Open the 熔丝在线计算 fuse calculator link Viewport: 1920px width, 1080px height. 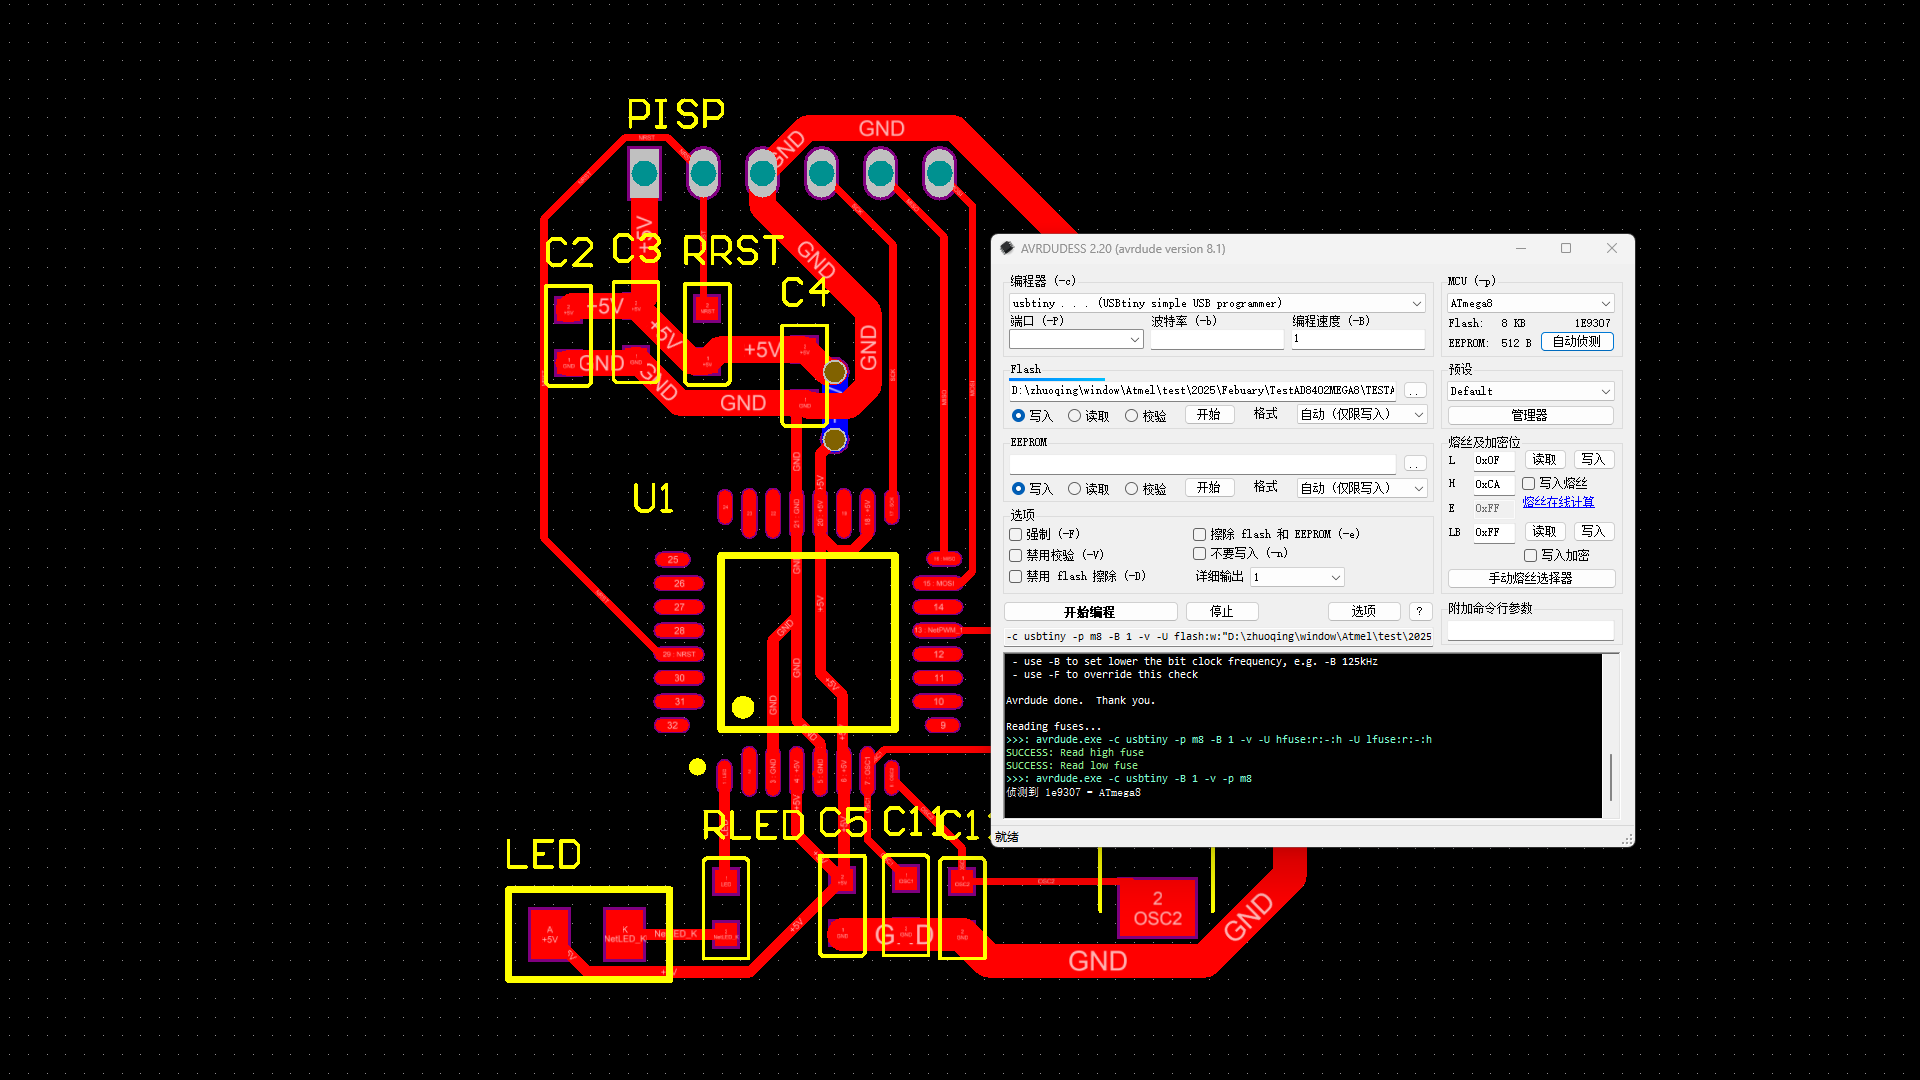click(1558, 501)
